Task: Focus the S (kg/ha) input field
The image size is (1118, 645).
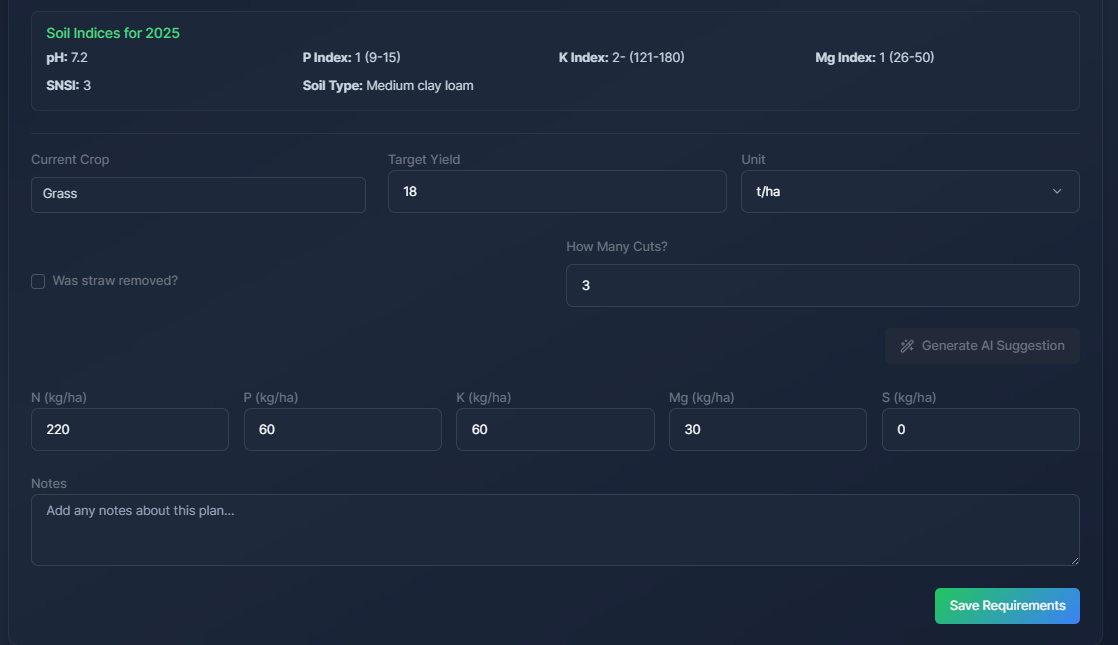Action: tap(980, 430)
